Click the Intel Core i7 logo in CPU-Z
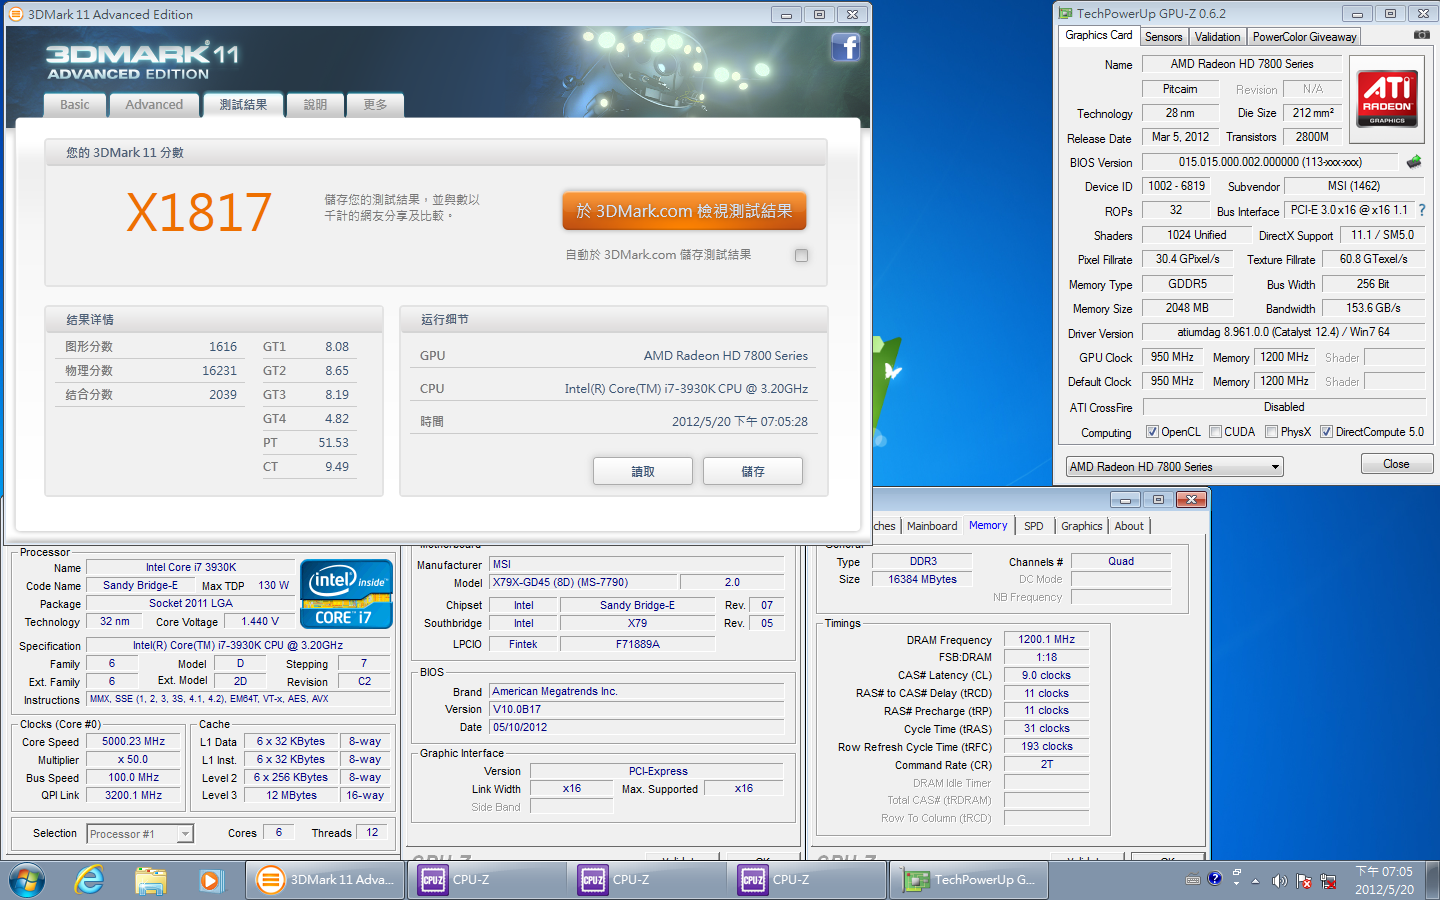 point(346,594)
